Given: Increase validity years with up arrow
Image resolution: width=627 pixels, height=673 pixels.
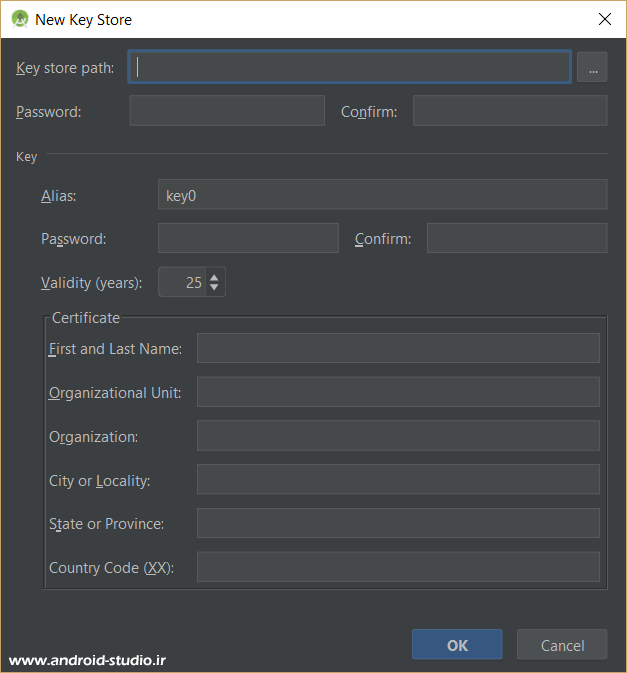Looking at the screenshot, I should tap(214, 277).
